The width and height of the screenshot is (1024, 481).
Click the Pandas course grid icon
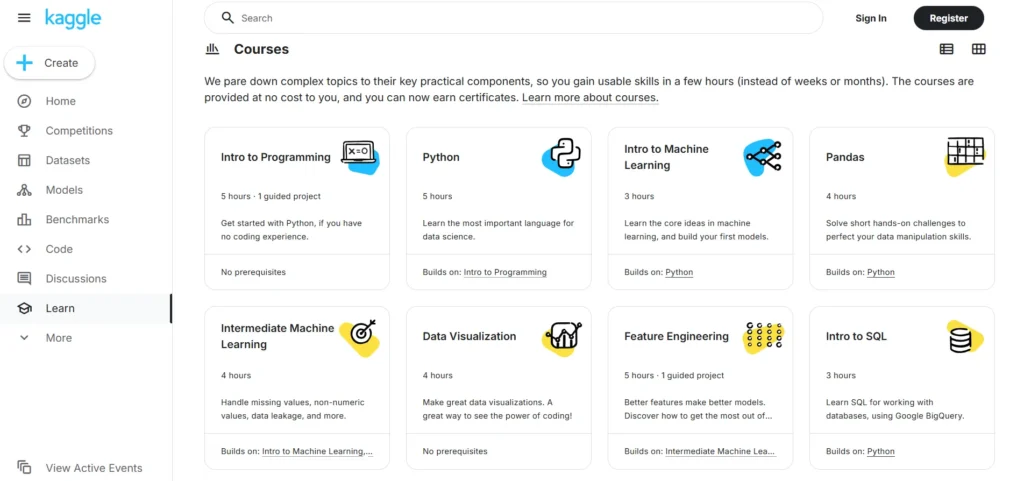click(965, 156)
